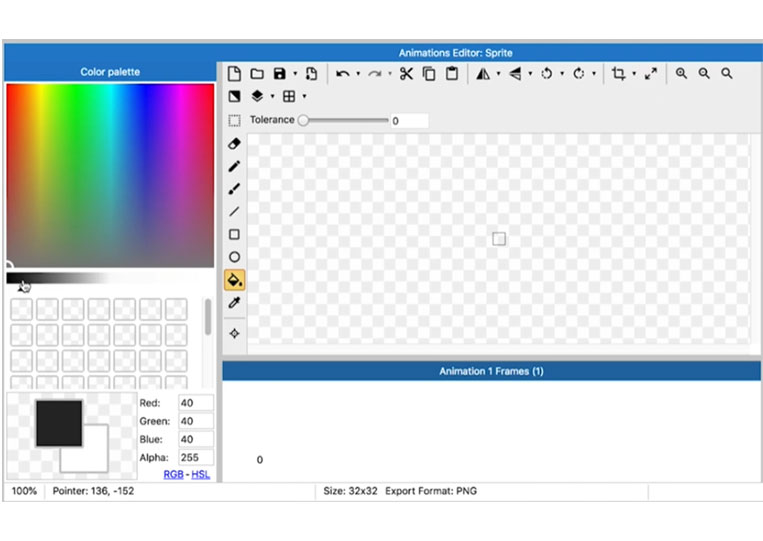Click the 100% zoom status entry
Viewport: 763px width, 541px height.
click(24, 491)
